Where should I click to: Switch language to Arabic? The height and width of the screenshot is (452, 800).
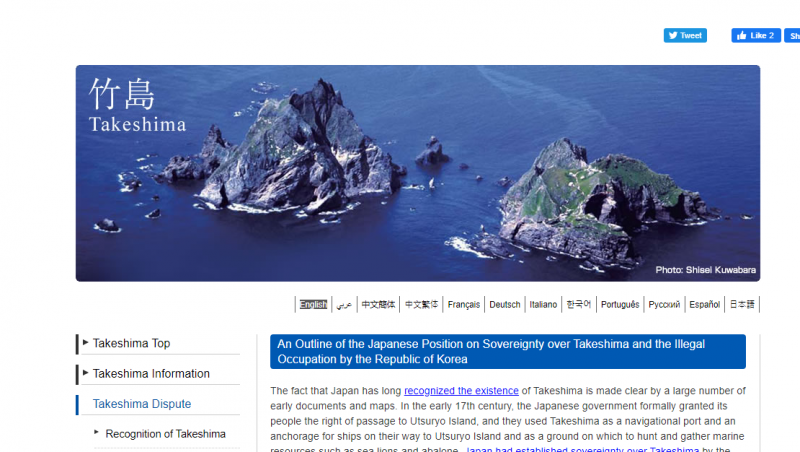(x=344, y=305)
